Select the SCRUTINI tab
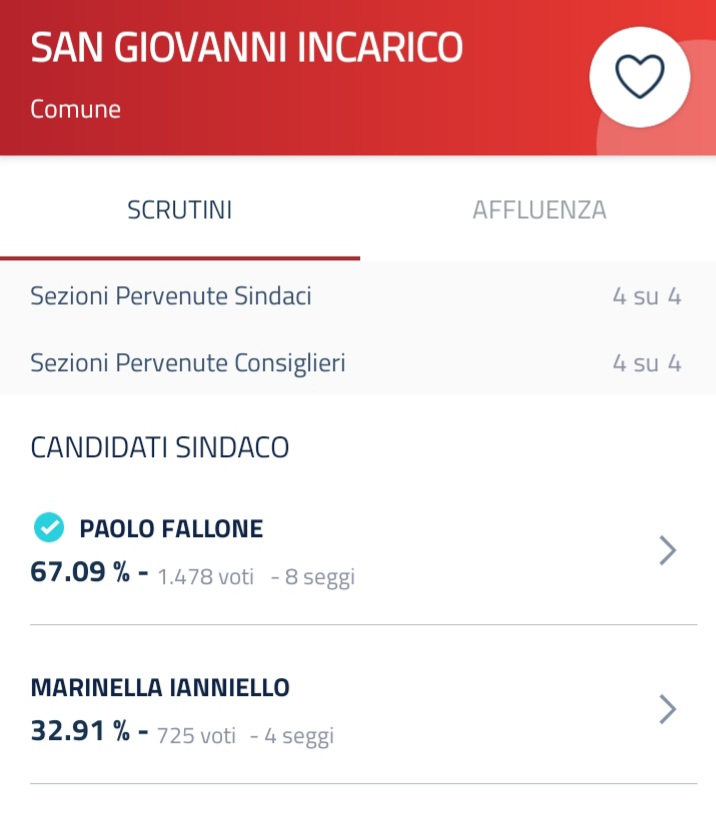Viewport: 716px width, 816px height. [x=180, y=210]
